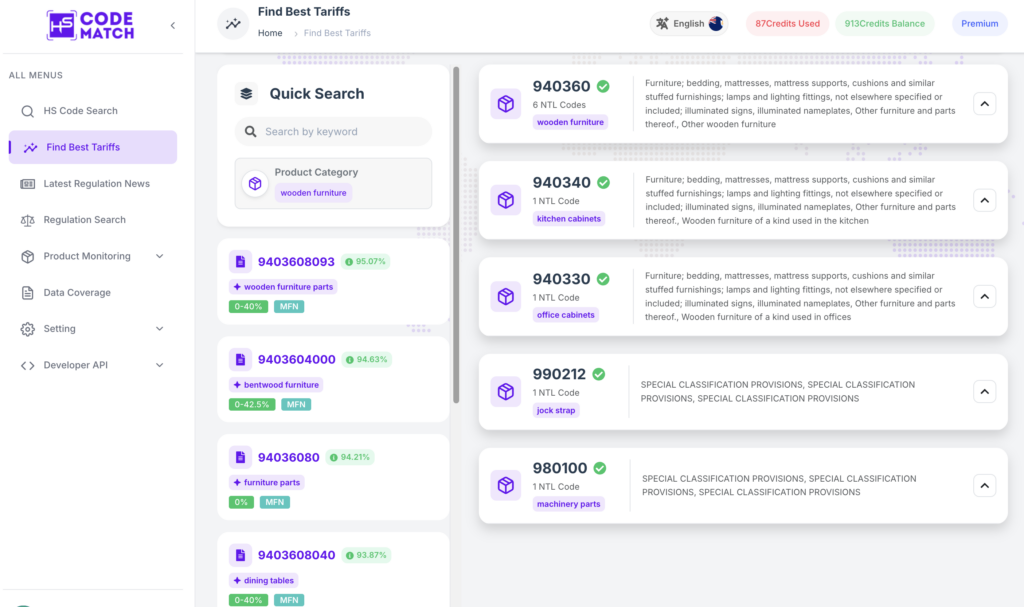Click the 9403608040 document icon
Viewport: 1024px width, 607px height.
point(240,555)
